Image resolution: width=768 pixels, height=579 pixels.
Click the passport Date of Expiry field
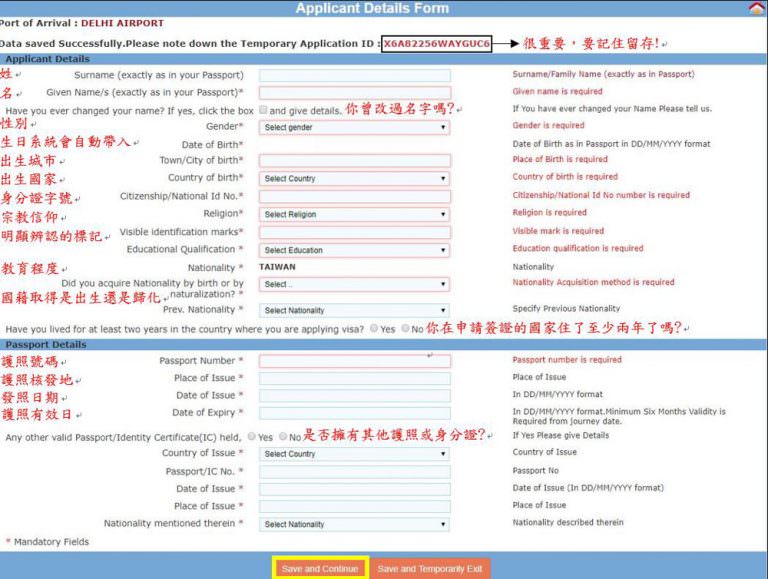(354, 413)
